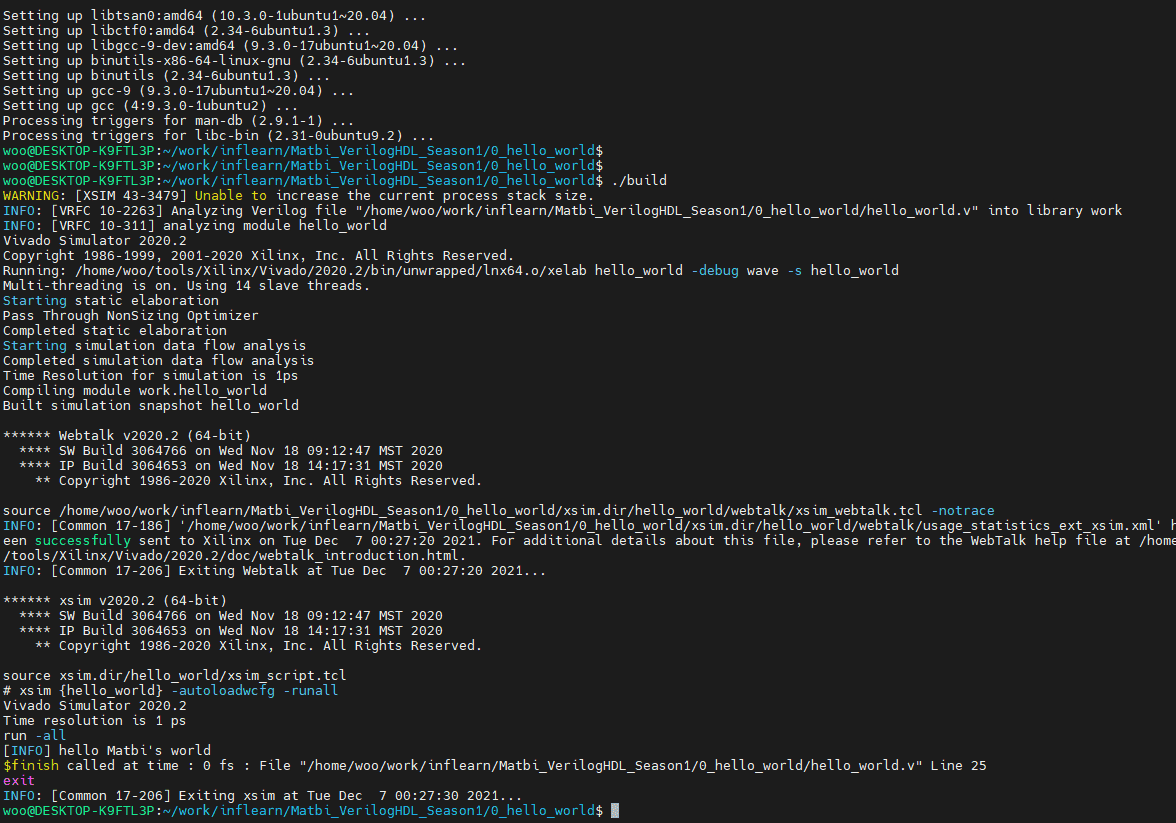Click the orange "WARNING:" label
Screen dimensions: 1176x823
pos(34,195)
